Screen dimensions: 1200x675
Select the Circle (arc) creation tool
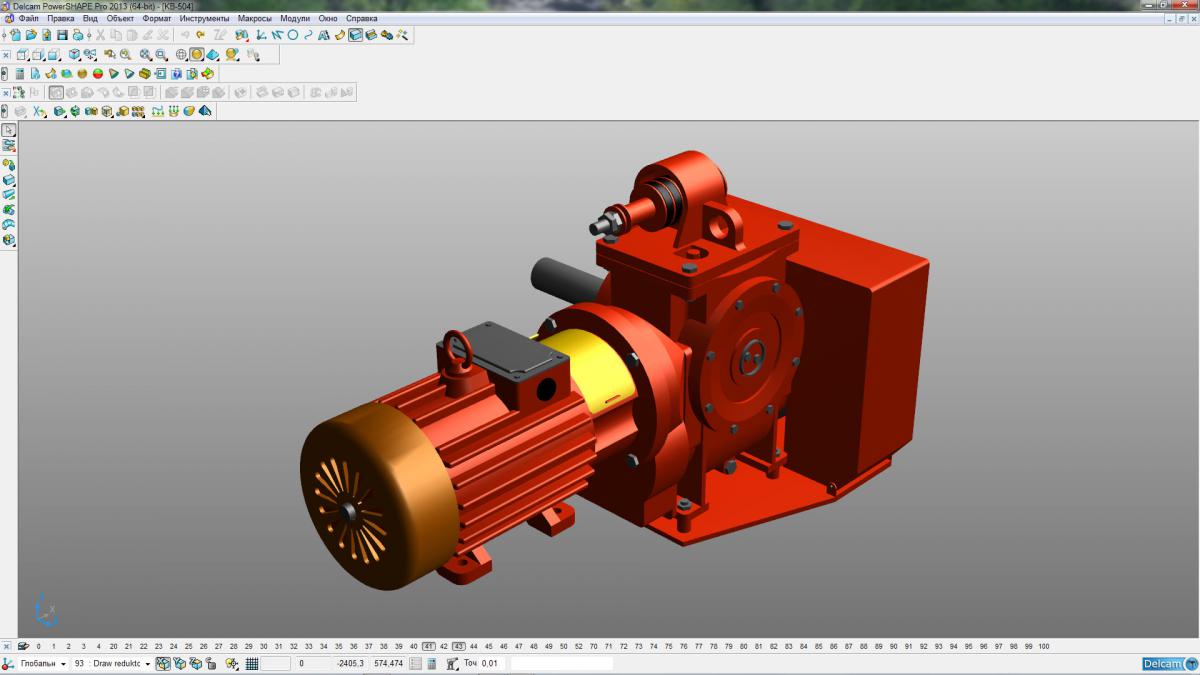tap(293, 34)
